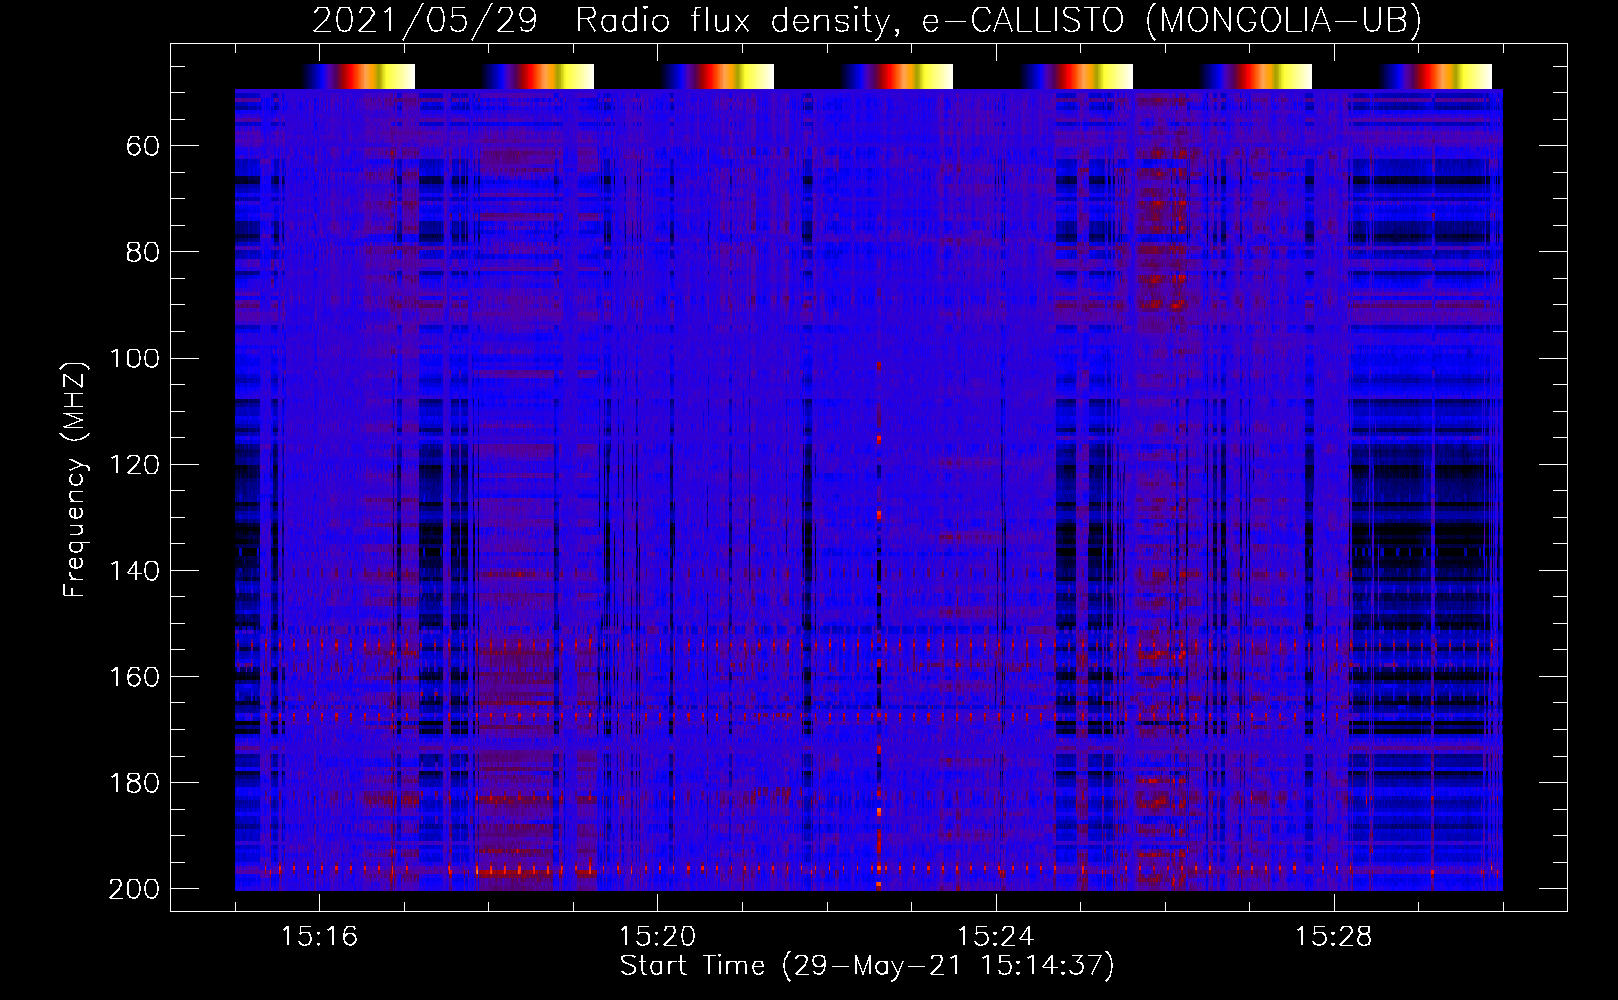
Task: Click the 100 frequency tick label
Action: [135, 359]
